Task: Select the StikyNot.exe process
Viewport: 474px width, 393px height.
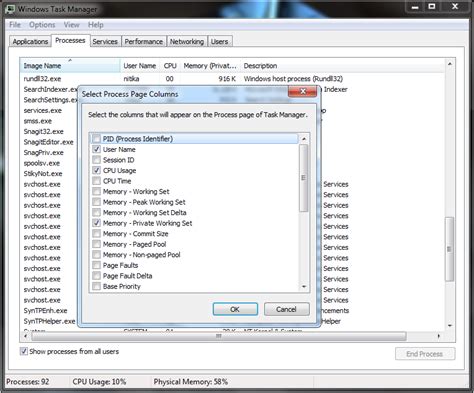Action: 43,174
